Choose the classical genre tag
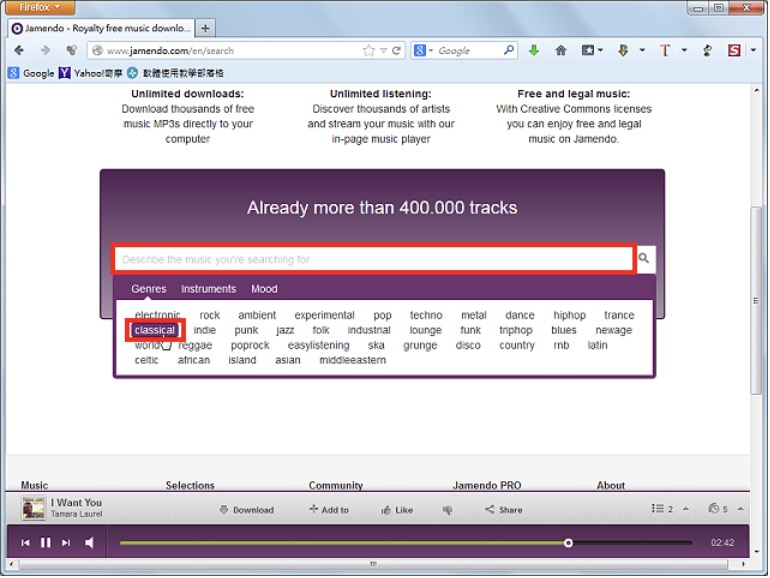The height and width of the screenshot is (578, 770). pos(154,330)
